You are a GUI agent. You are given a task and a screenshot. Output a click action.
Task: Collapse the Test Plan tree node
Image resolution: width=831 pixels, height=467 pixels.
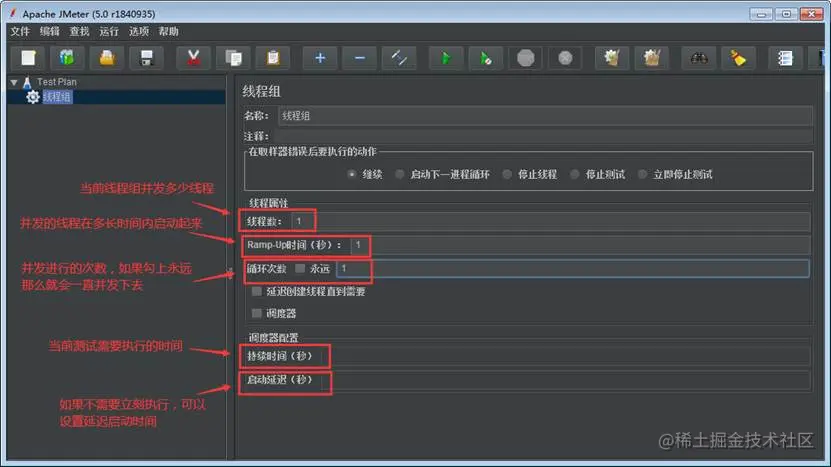point(14,82)
